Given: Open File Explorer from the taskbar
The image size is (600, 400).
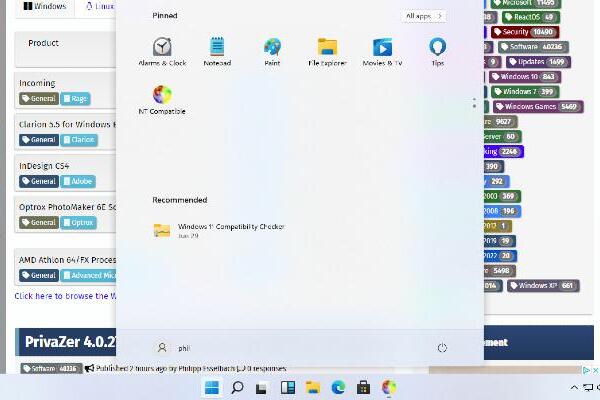Looking at the screenshot, I should (313, 388).
